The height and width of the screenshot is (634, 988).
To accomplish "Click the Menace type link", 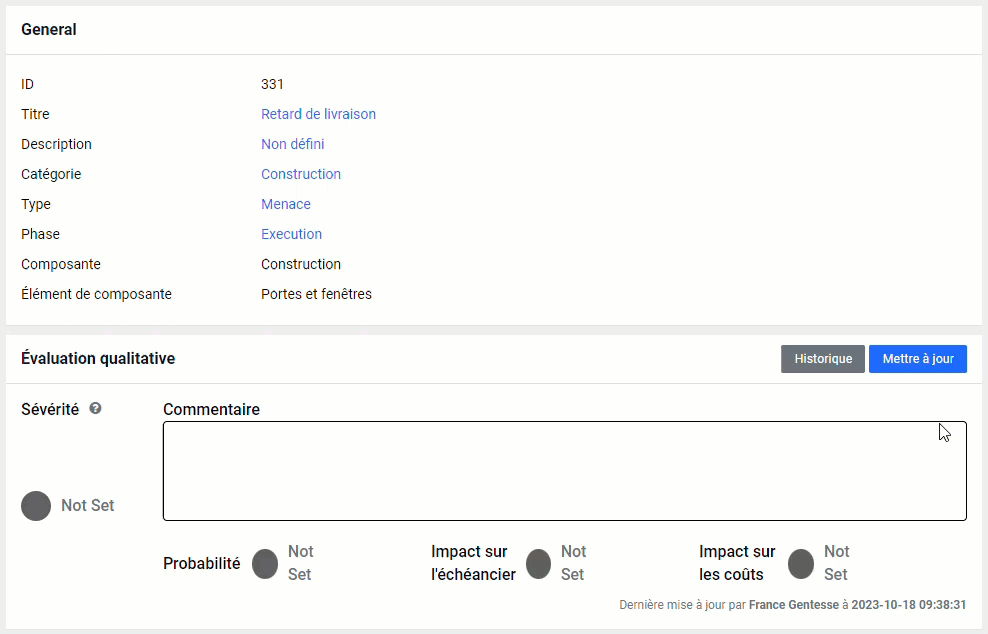I will tap(286, 204).
